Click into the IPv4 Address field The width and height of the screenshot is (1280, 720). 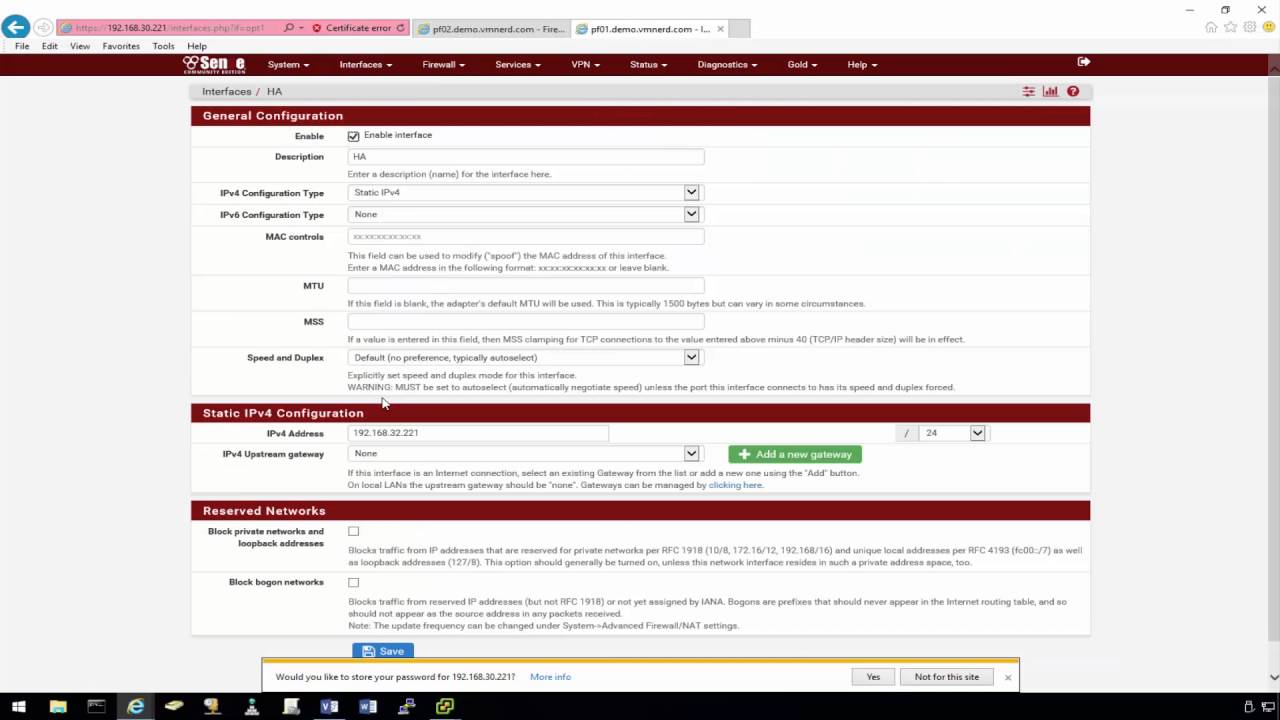[478, 433]
